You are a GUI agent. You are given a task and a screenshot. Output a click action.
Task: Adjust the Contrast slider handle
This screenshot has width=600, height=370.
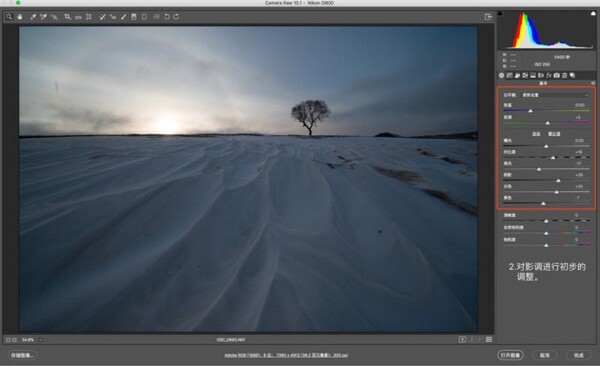(x=553, y=158)
